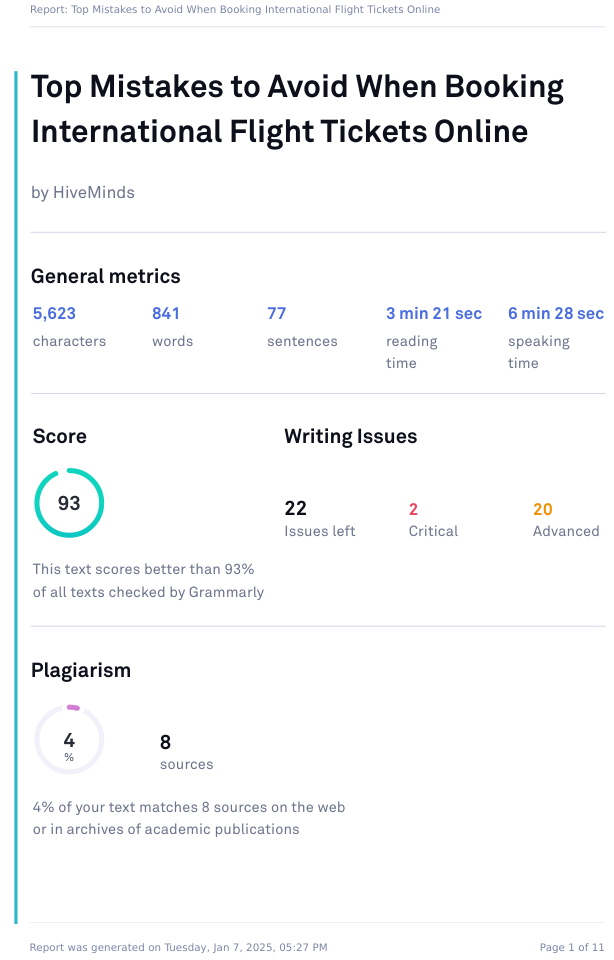Click the 'reading time' label
Image resolution: width=614 pixels, height=960 pixels.
pos(411,352)
